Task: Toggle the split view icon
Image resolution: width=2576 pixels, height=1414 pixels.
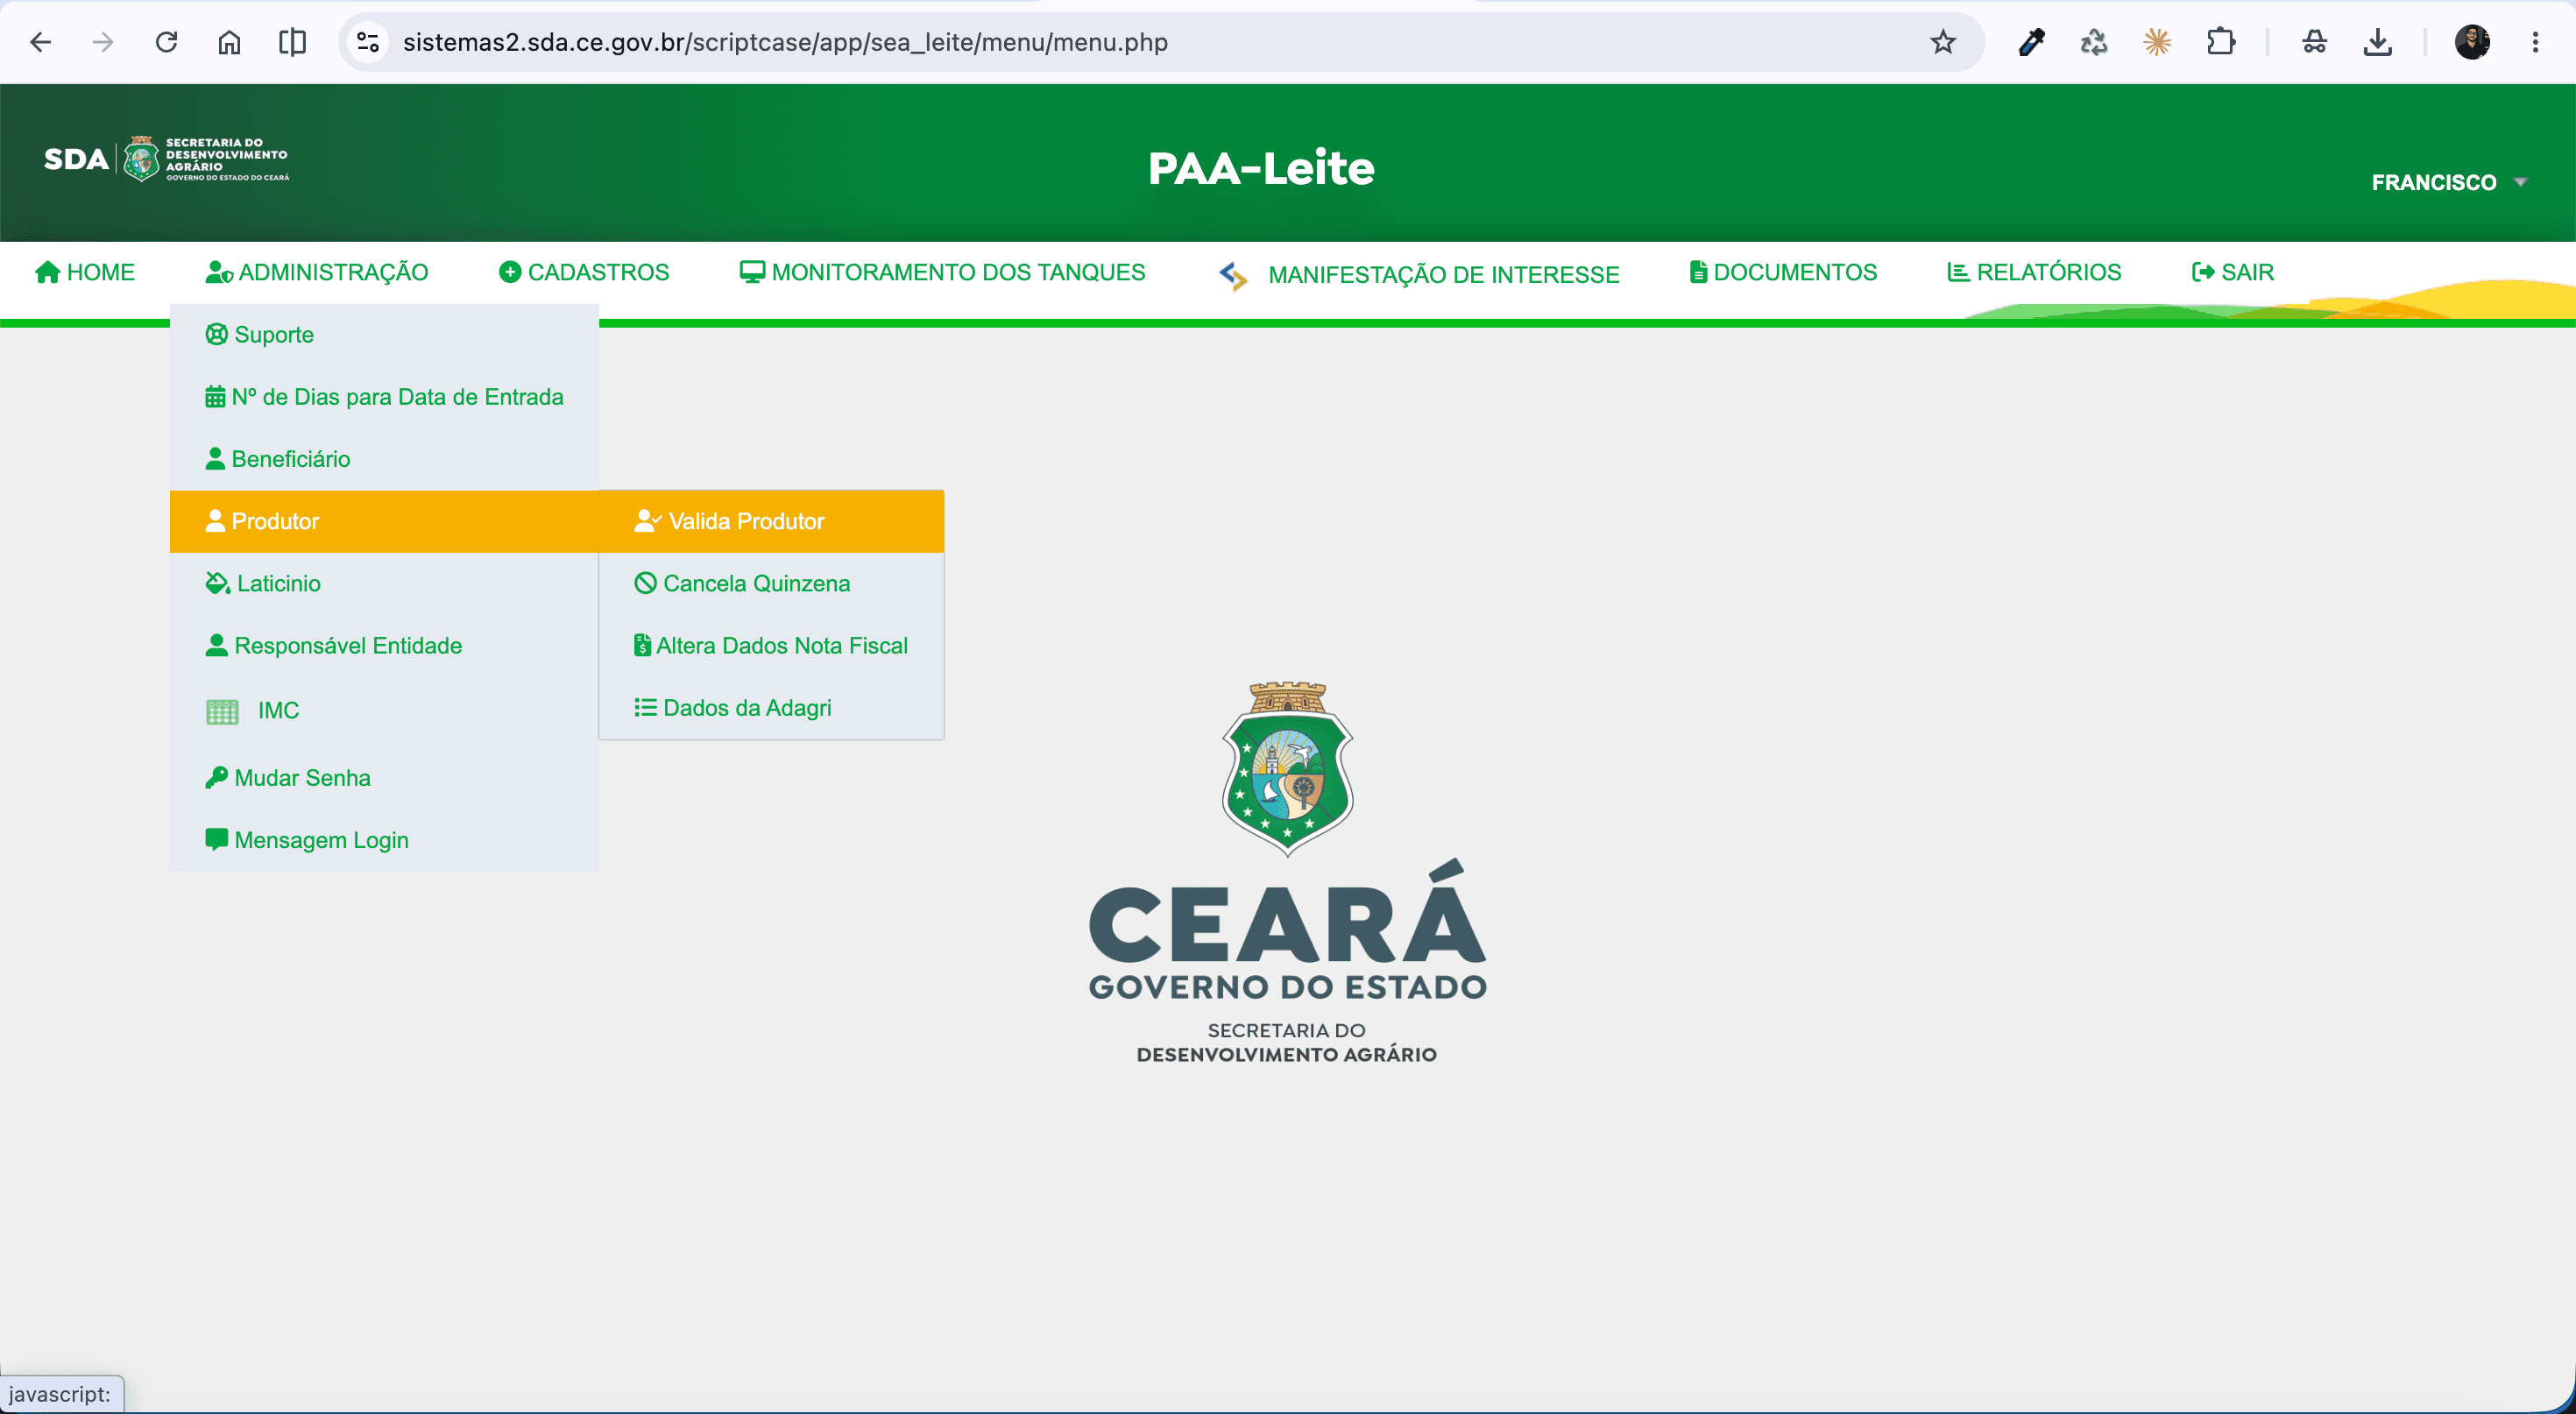Action: 292,42
